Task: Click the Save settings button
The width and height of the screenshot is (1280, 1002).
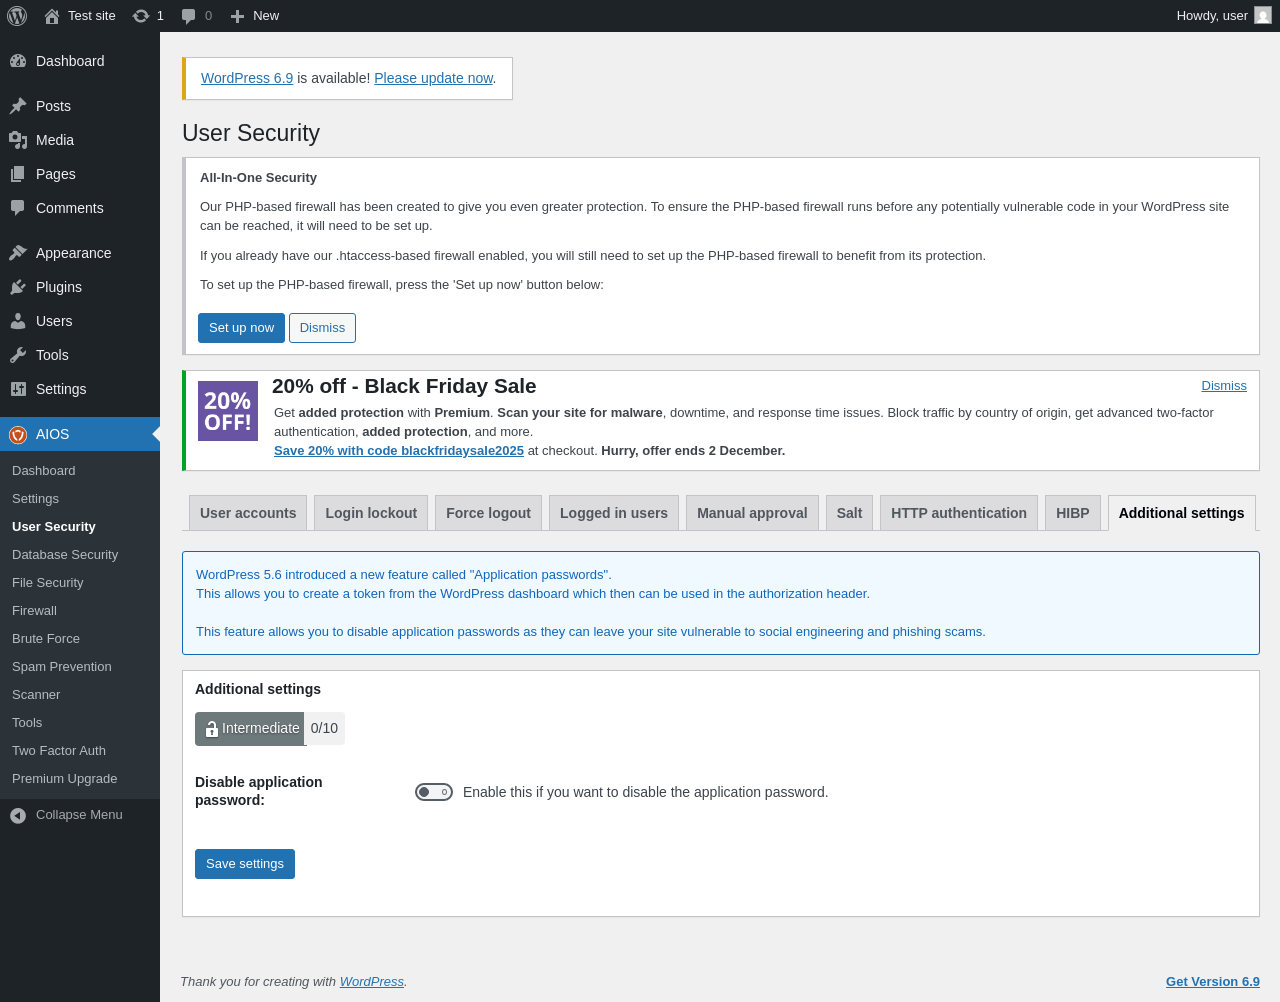Action: 245,864
